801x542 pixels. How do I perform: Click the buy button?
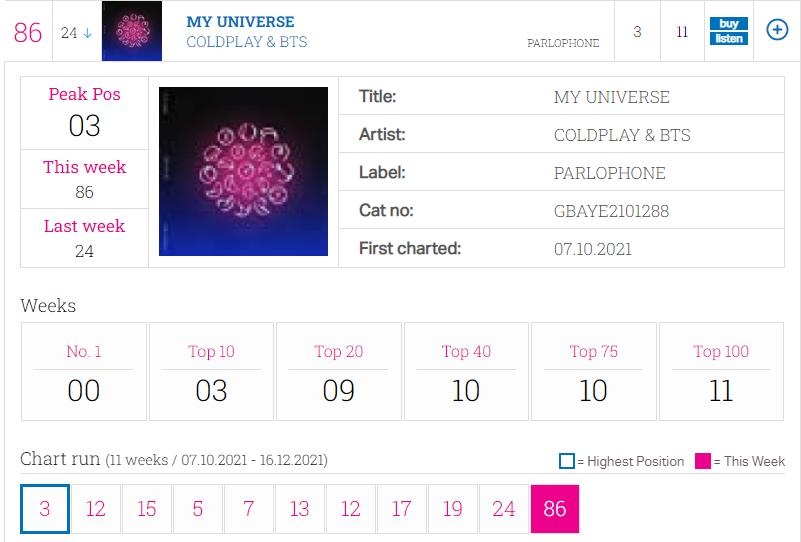point(728,24)
